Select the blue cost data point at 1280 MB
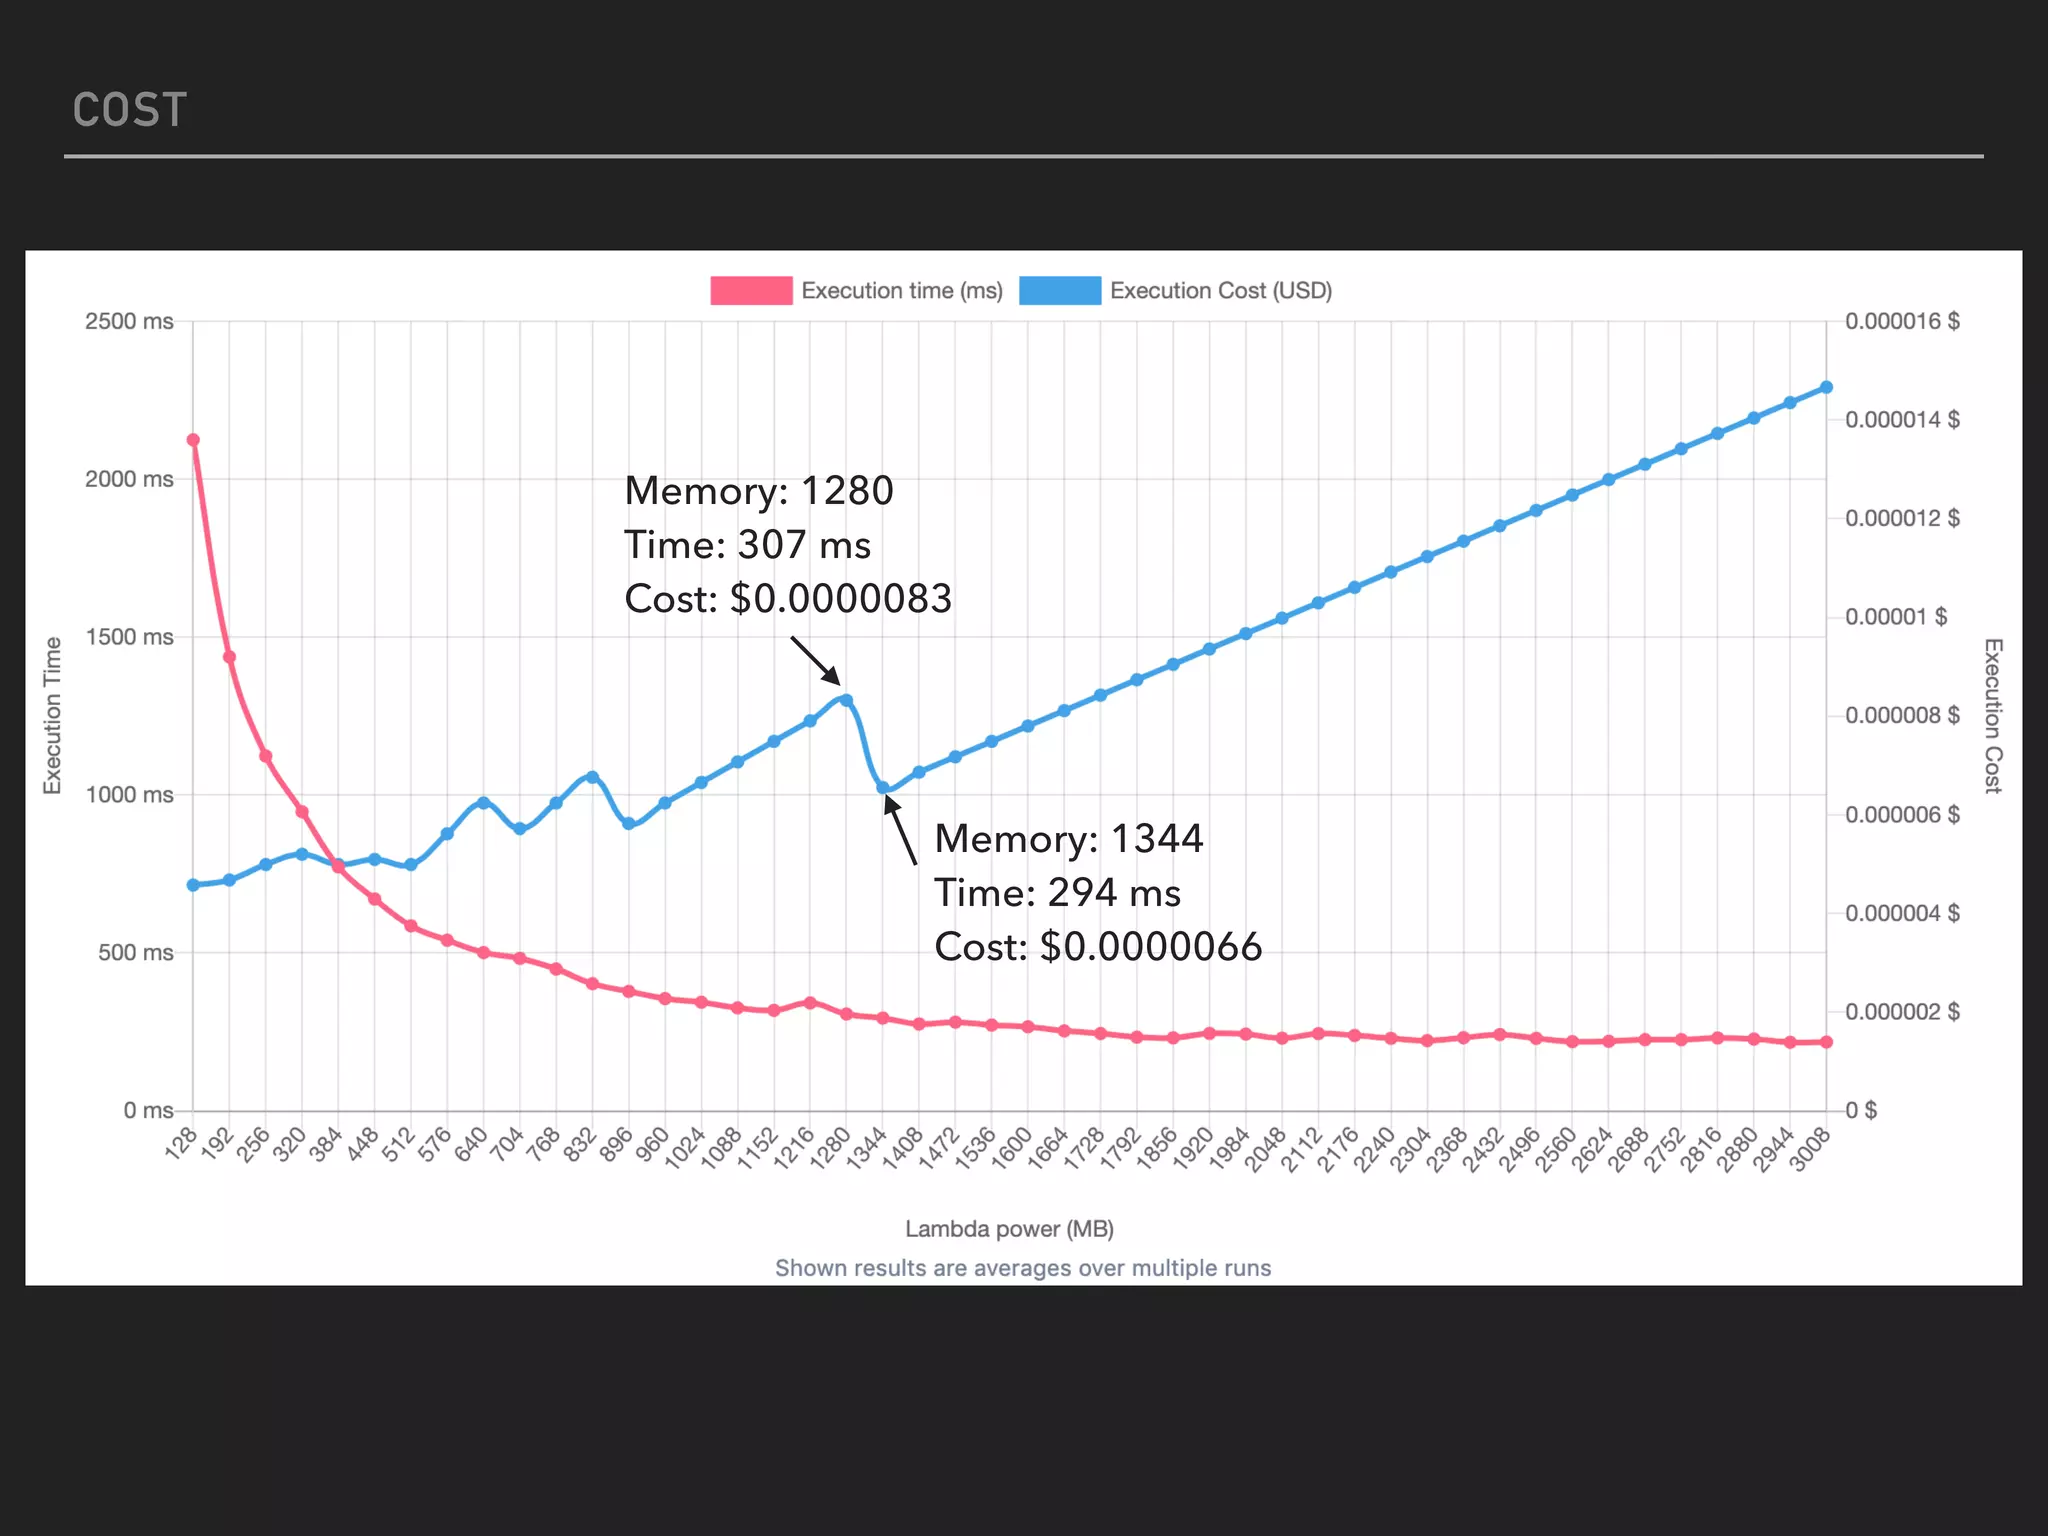Image resolution: width=2048 pixels, height=1536 pixels. [847, 700]
